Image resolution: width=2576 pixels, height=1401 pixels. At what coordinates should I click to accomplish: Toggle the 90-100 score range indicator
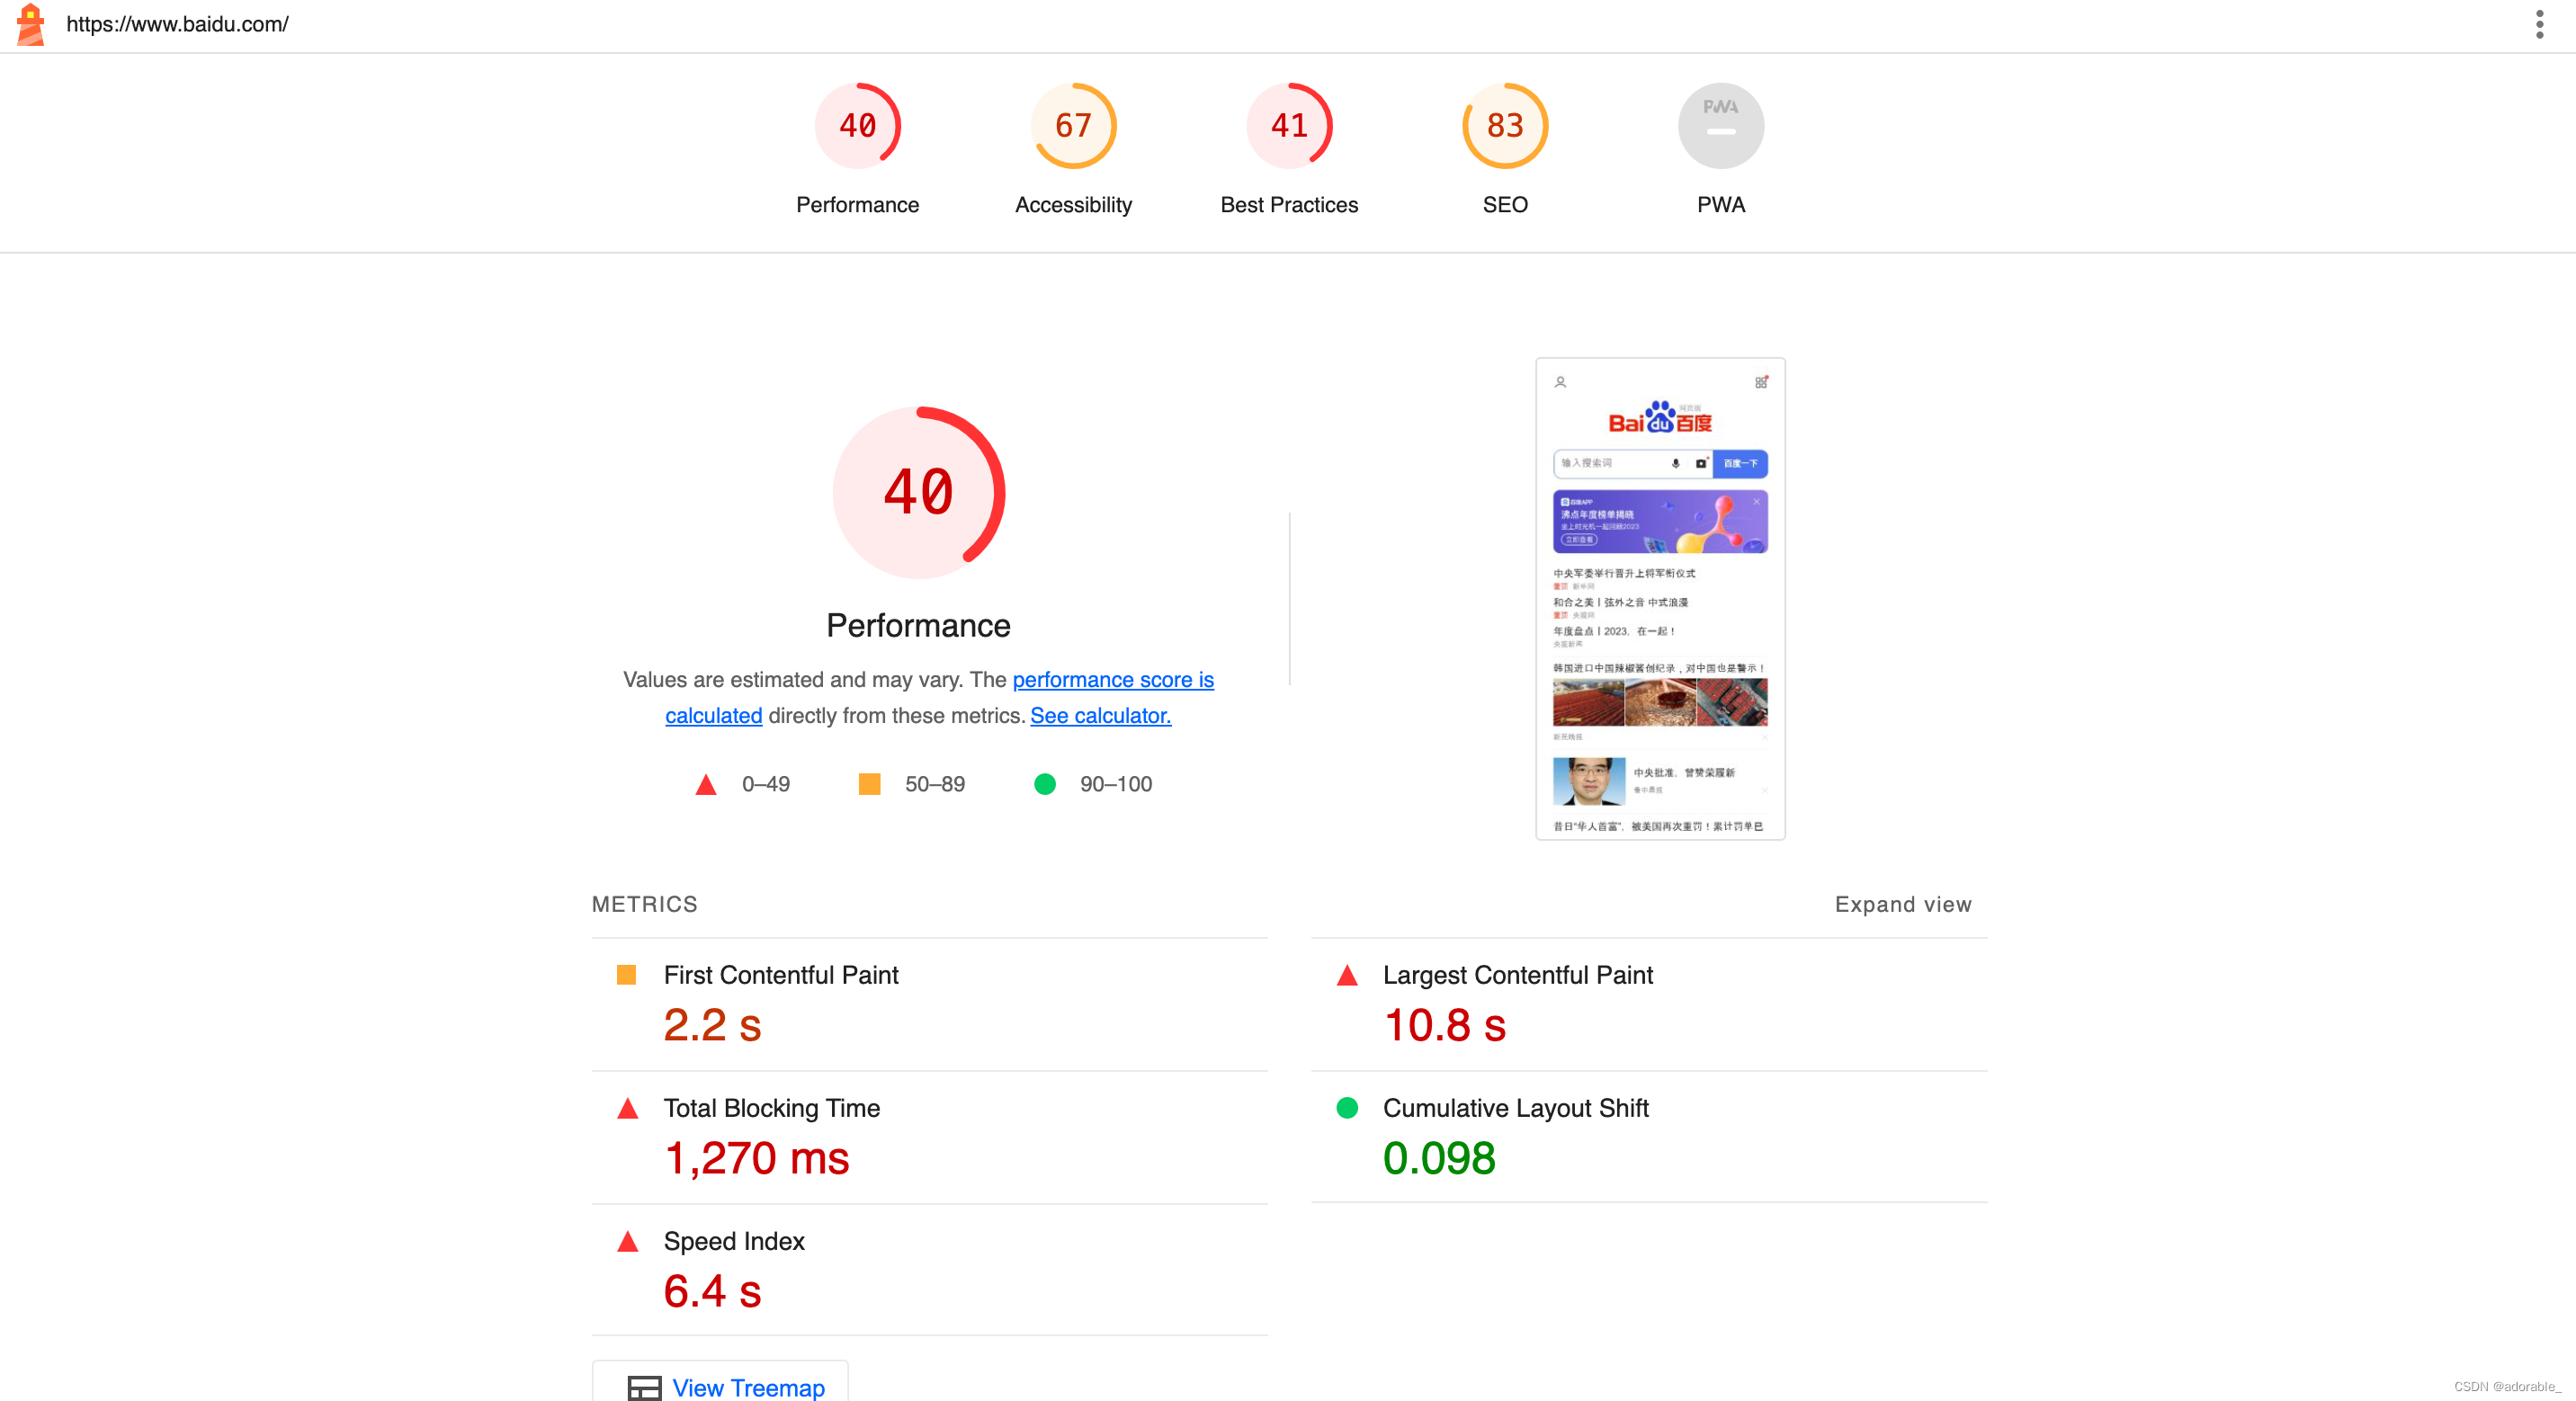point(1044,783)
